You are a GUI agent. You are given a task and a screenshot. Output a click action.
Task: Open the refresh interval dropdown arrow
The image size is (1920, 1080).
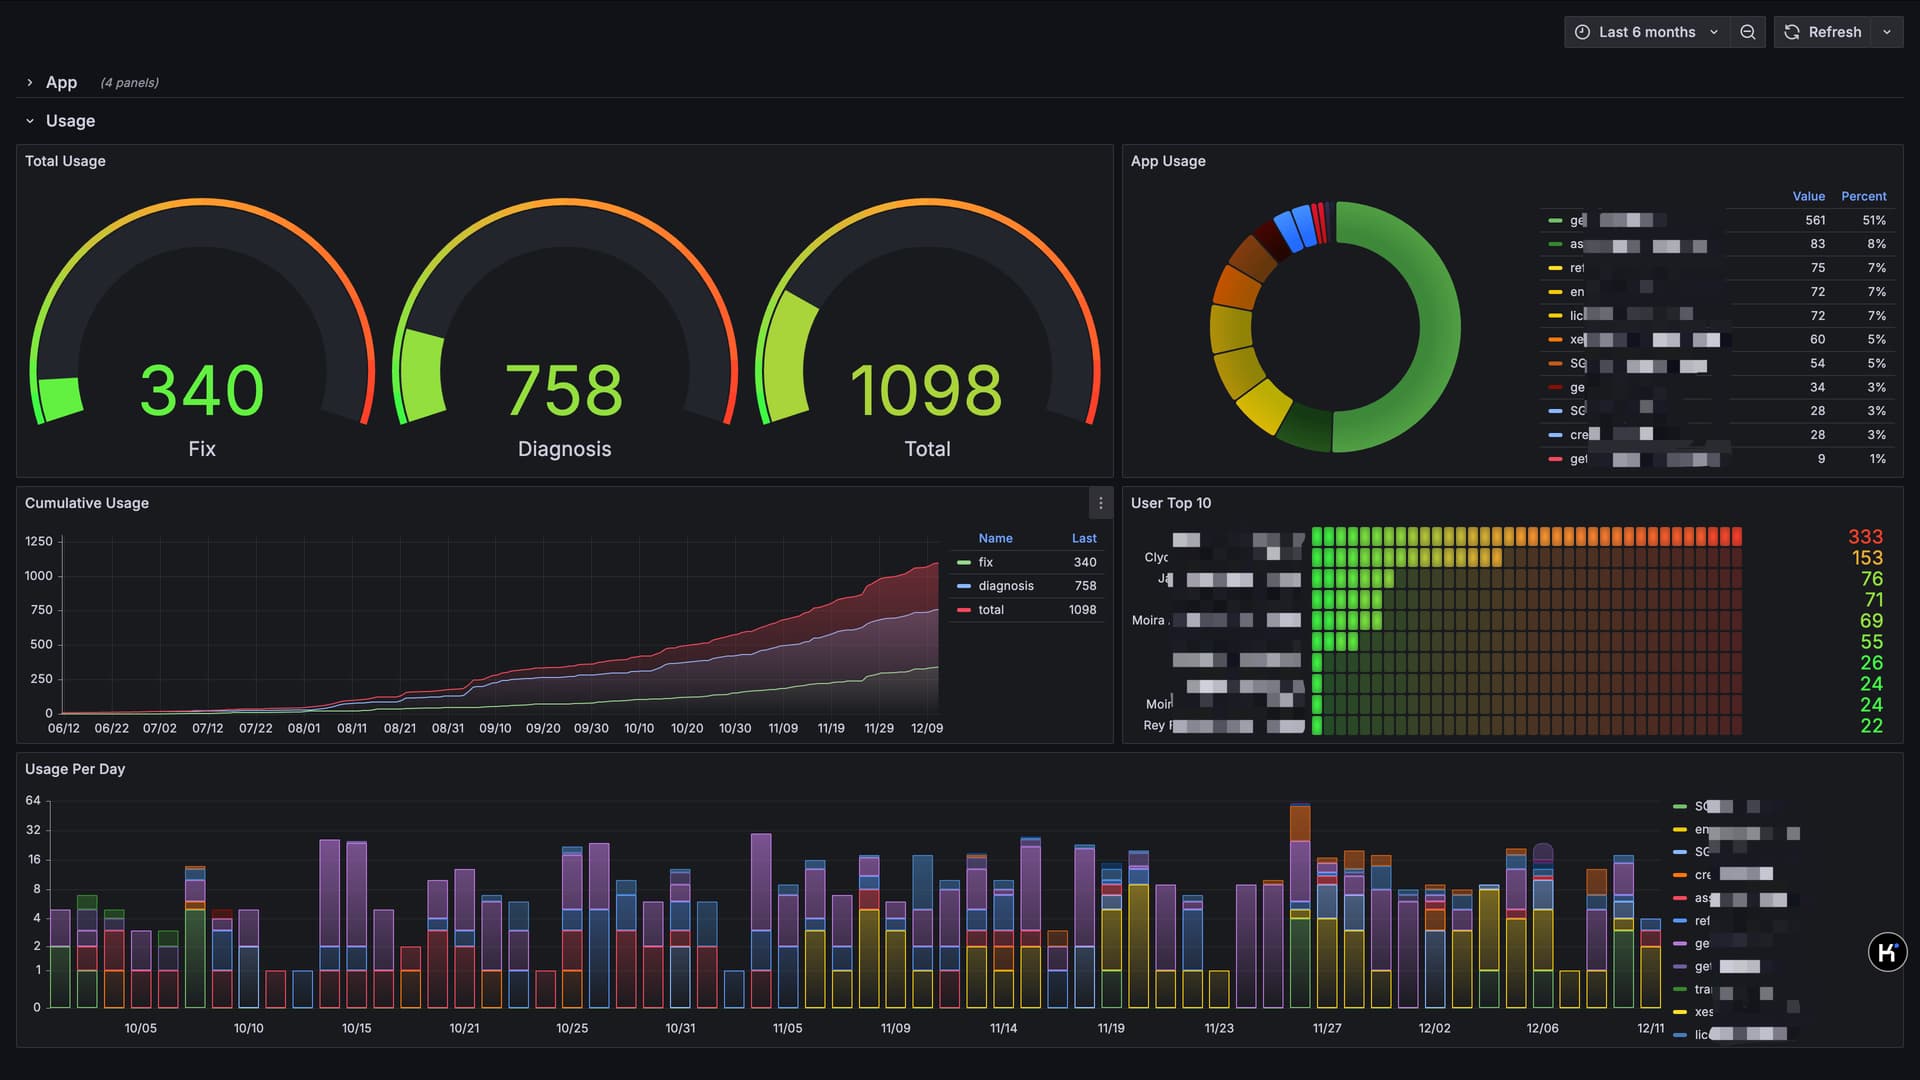click(x=1887, y=32)
